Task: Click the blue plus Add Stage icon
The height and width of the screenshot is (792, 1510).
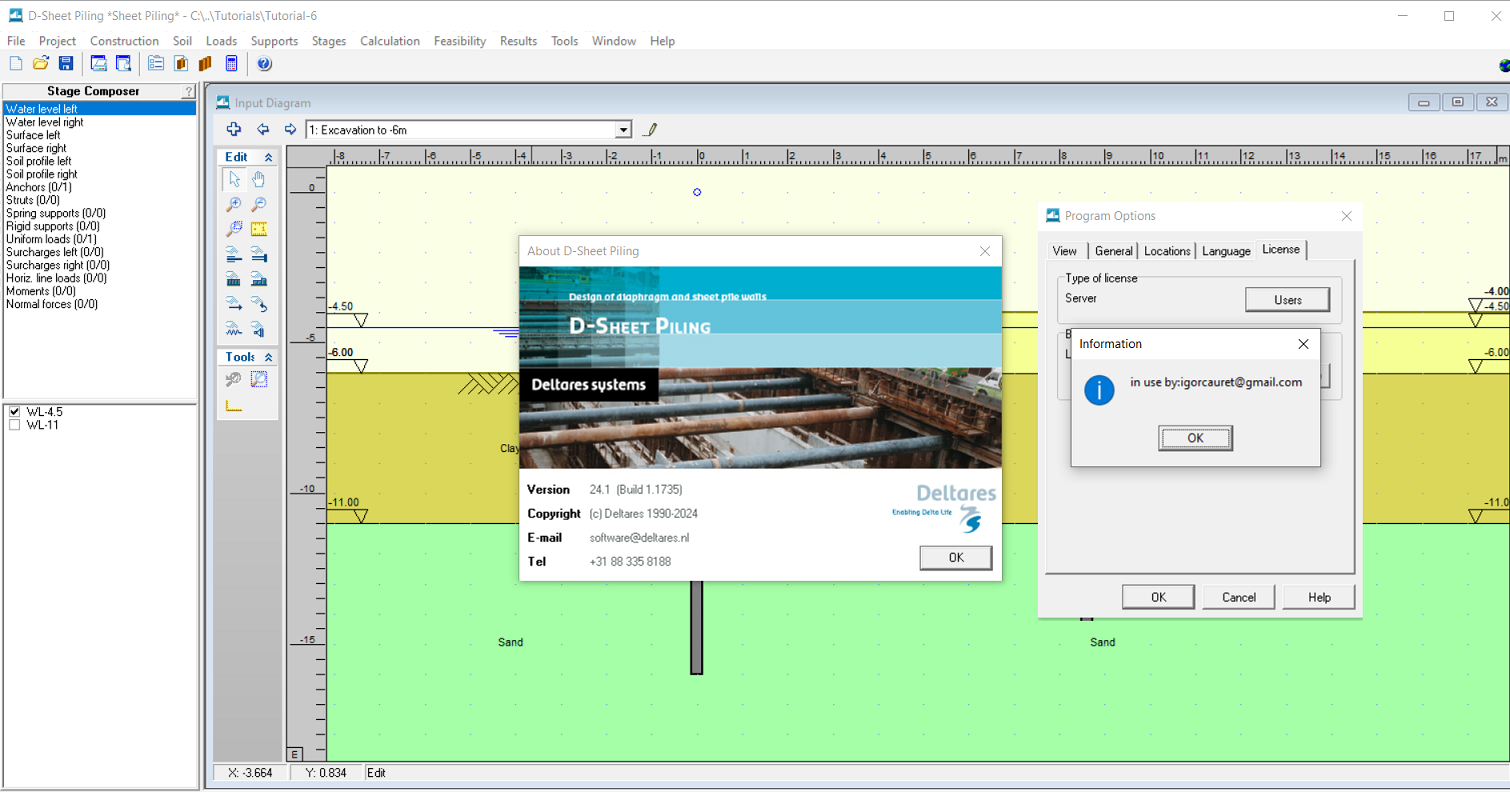Action: click(234, 129)
